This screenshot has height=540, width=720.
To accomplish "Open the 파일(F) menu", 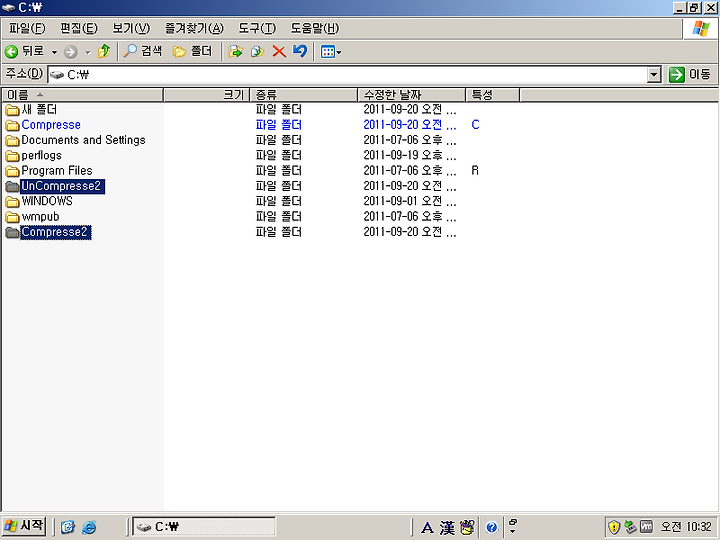I will (x=27, y=28).
